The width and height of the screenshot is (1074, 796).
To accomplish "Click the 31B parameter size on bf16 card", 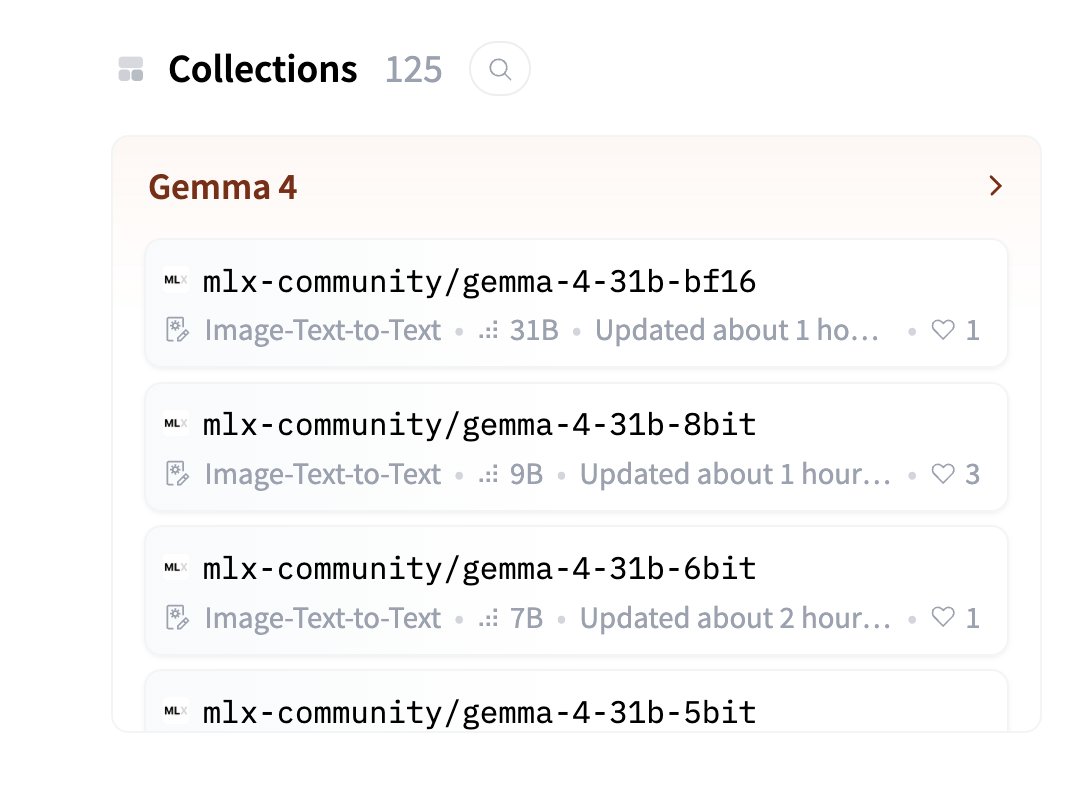I will 533,330.
